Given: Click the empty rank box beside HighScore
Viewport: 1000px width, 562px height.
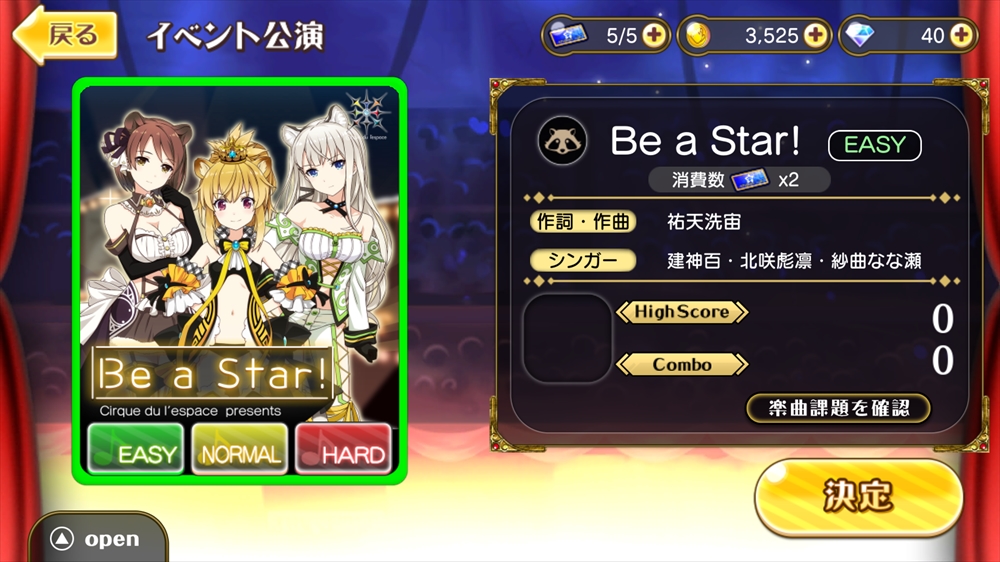Looking at the screenshot, I should [x=567, y=338].
